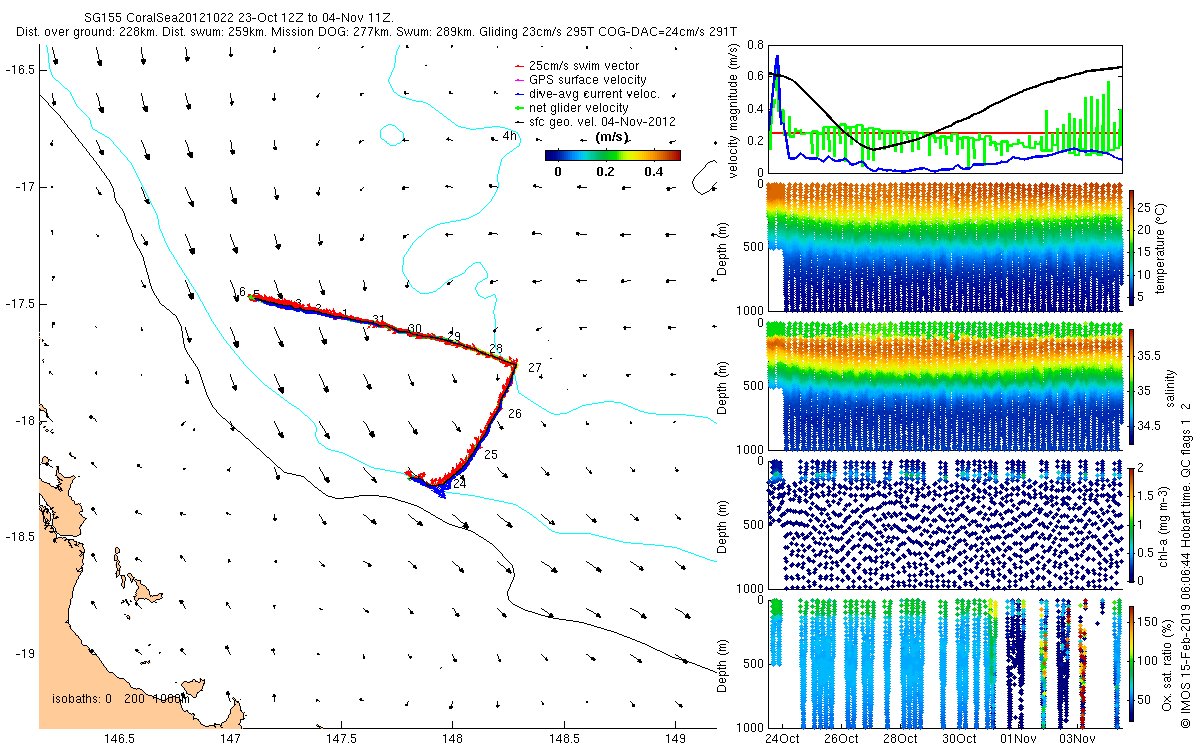Select the 'sfc geo. vel. 04-Nov-2012' legend entry
Viewport: 1200px width, 750px height.
(x=595, y=122)
